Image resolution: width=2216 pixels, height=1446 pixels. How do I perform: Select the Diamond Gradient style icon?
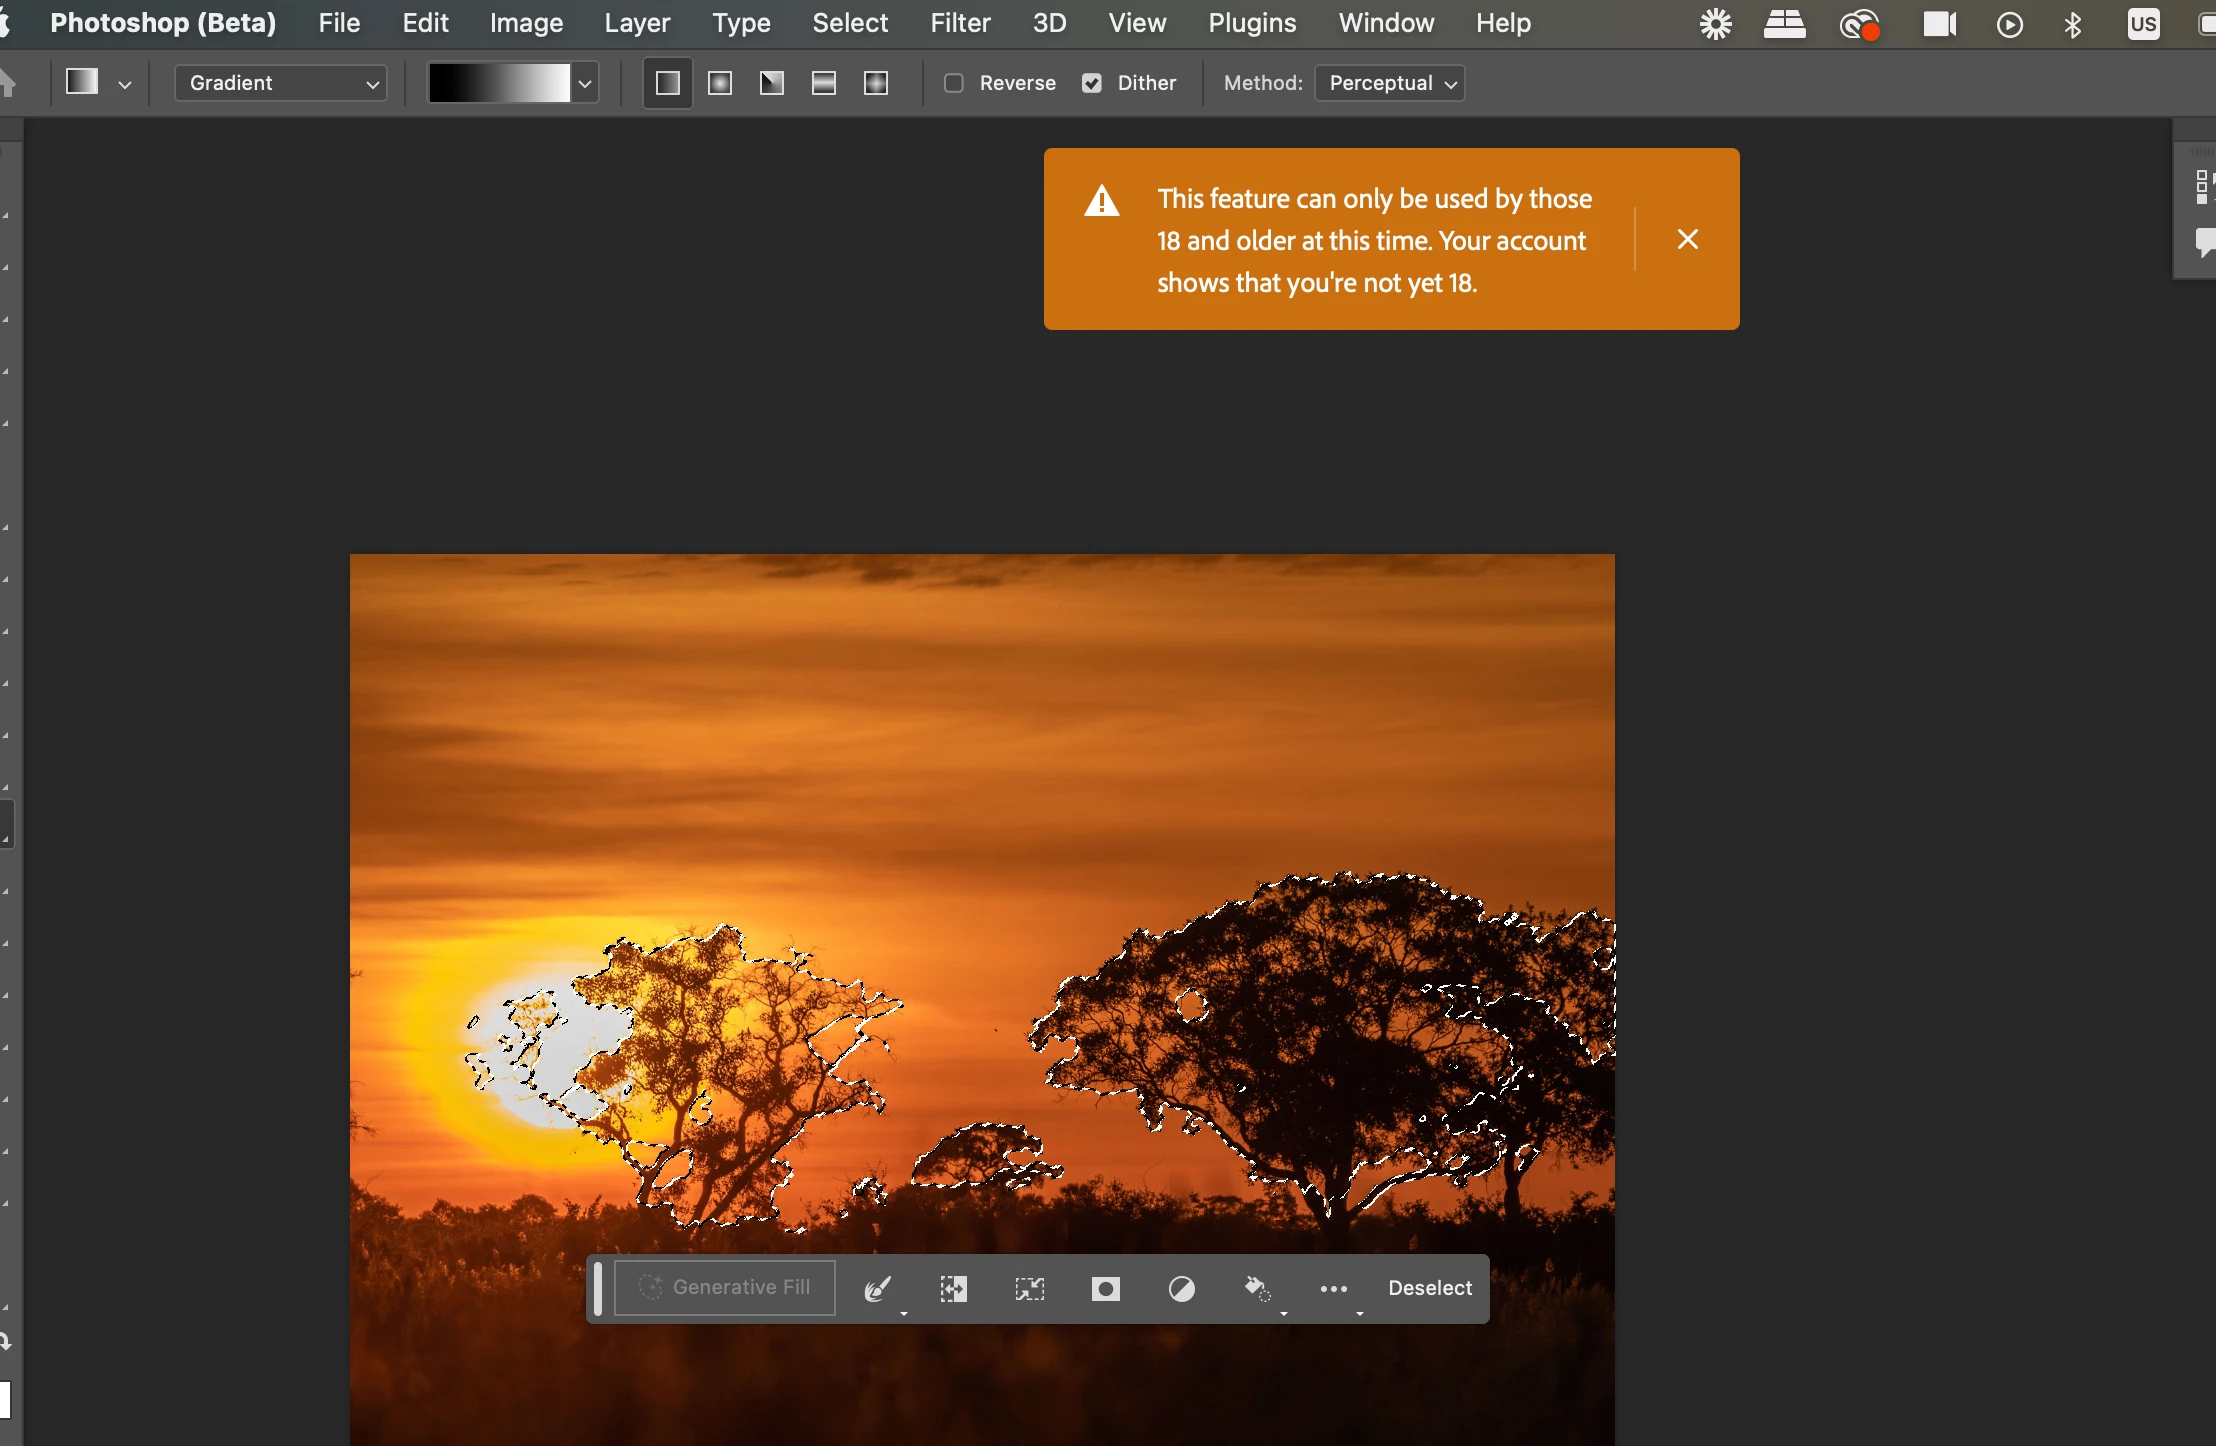[x=876, y=83]
